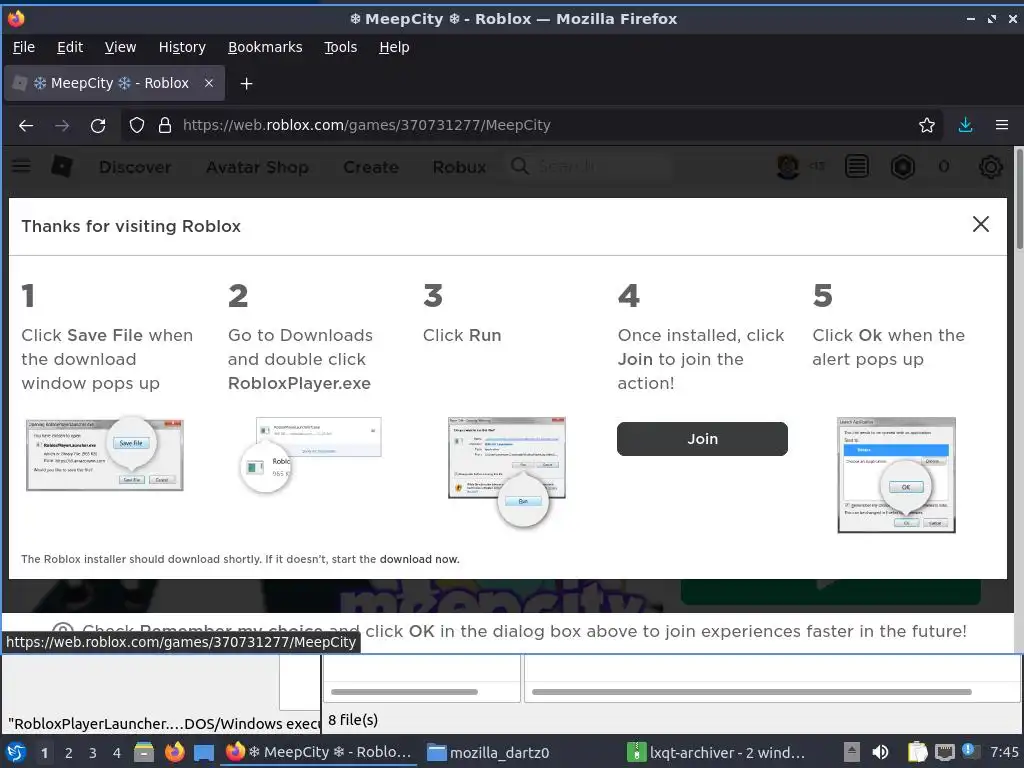This screenshot has width=1024, height=768.
Task: Open Avatar Shop in Roblox navbar
Action: pyautogui.click(x=257, y=167)
